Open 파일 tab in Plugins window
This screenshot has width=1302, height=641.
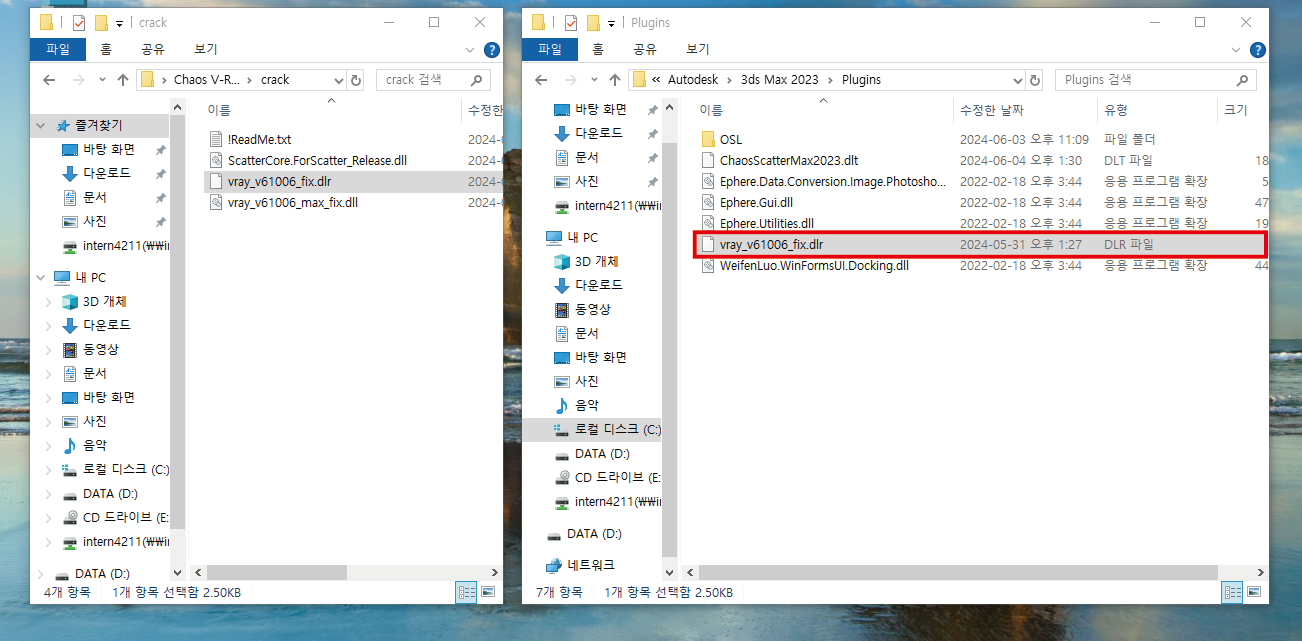(550, 49)
